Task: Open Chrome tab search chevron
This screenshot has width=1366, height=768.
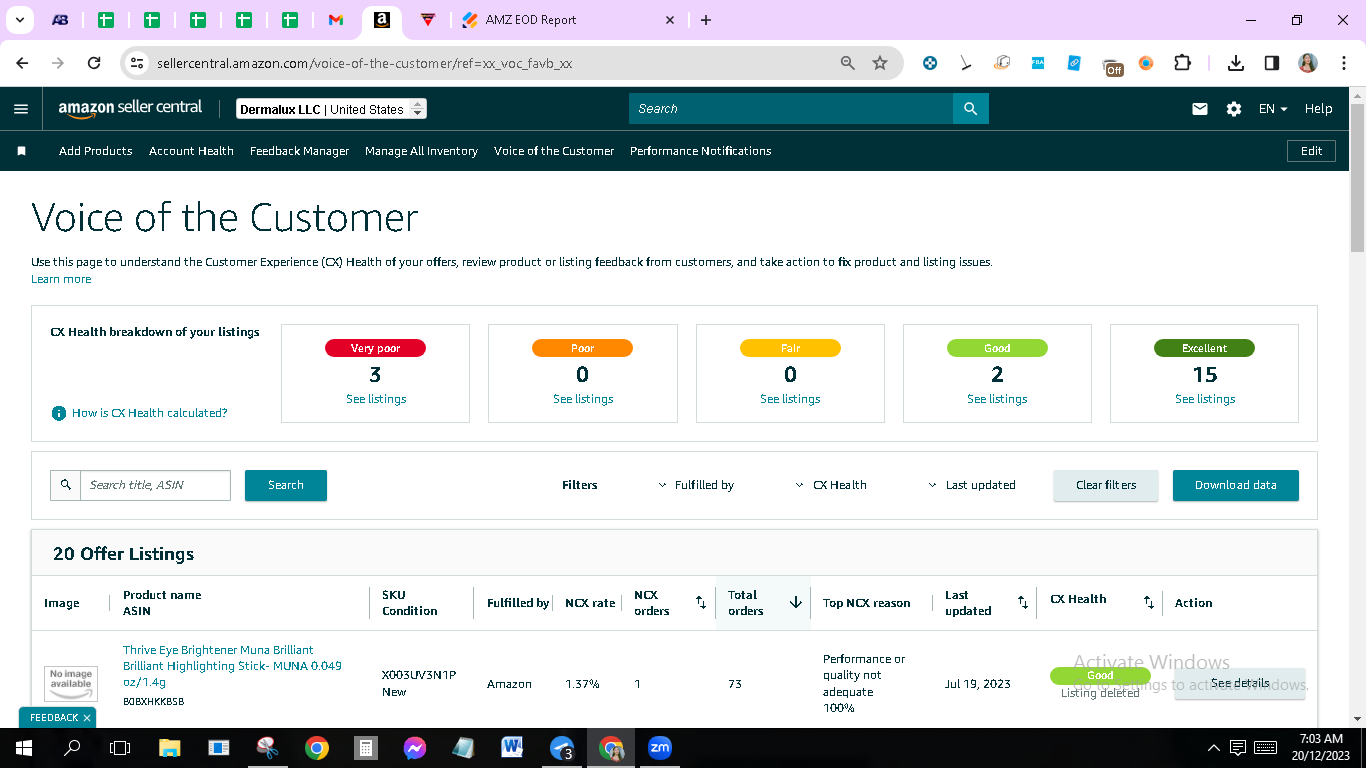Action: pyautogui.click(x=20, y=20)
